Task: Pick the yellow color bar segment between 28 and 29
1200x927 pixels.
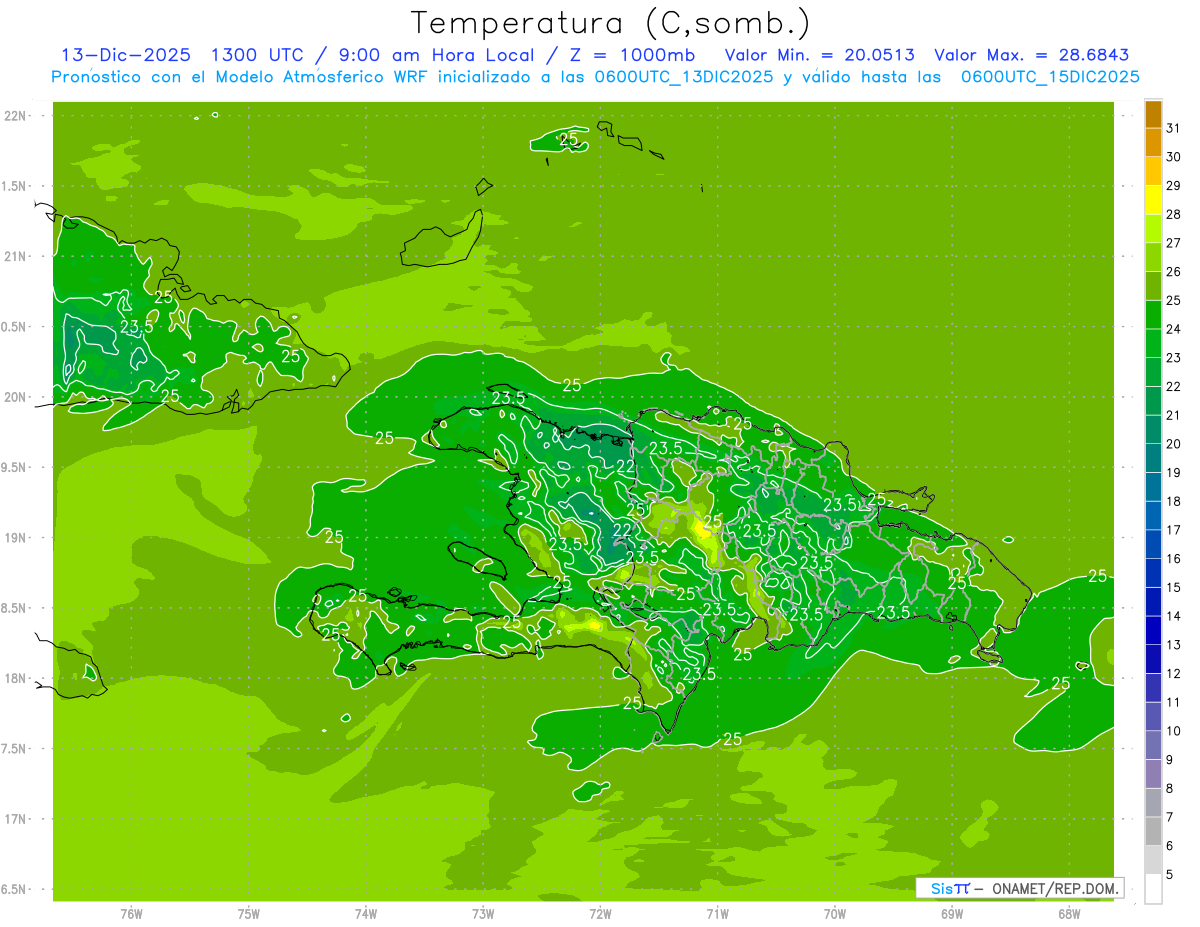Action: point(1153,200)
